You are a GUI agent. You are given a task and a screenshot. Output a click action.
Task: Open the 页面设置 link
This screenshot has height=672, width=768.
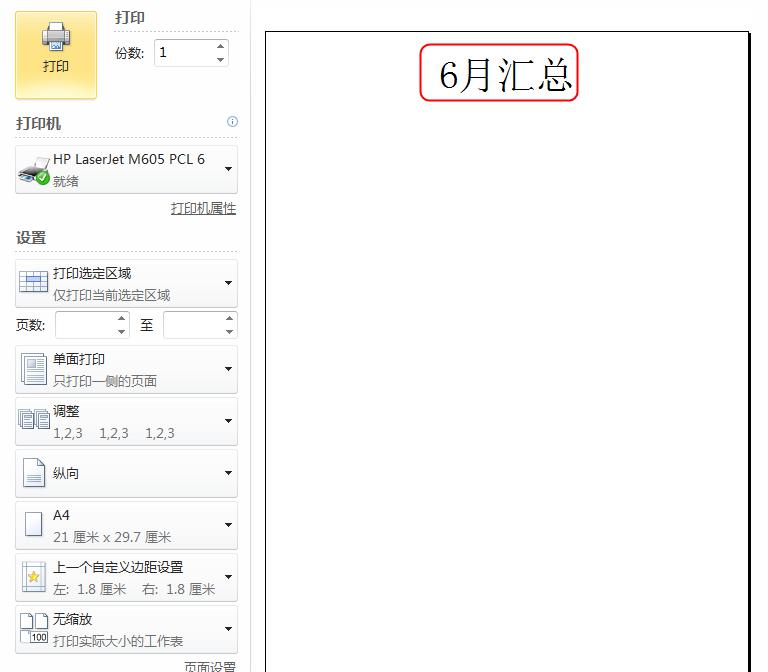pos(210,666)
